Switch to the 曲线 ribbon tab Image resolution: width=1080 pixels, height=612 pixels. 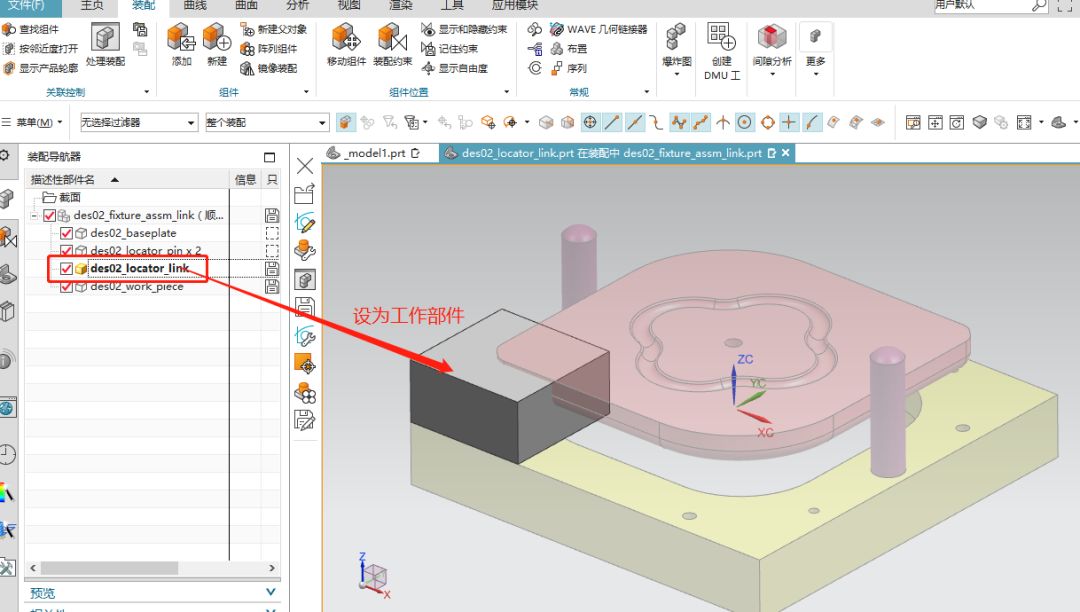pos(196,6)
